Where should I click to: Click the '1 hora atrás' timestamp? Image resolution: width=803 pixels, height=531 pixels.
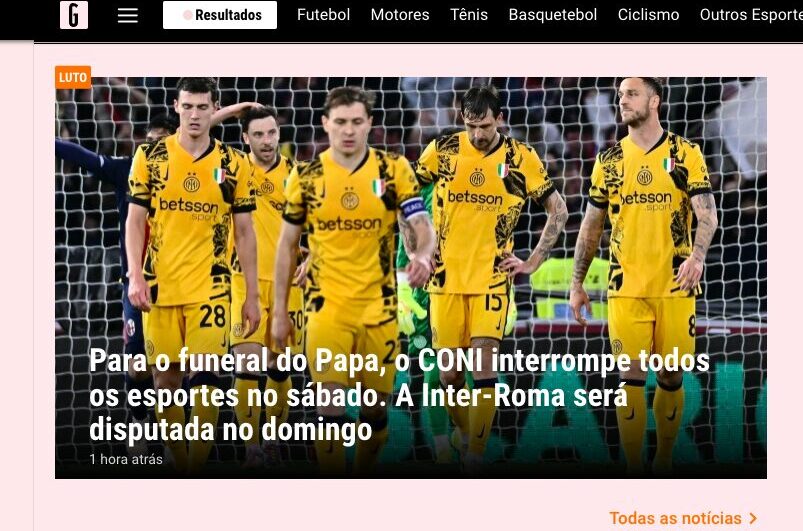(x=126, y=459)
